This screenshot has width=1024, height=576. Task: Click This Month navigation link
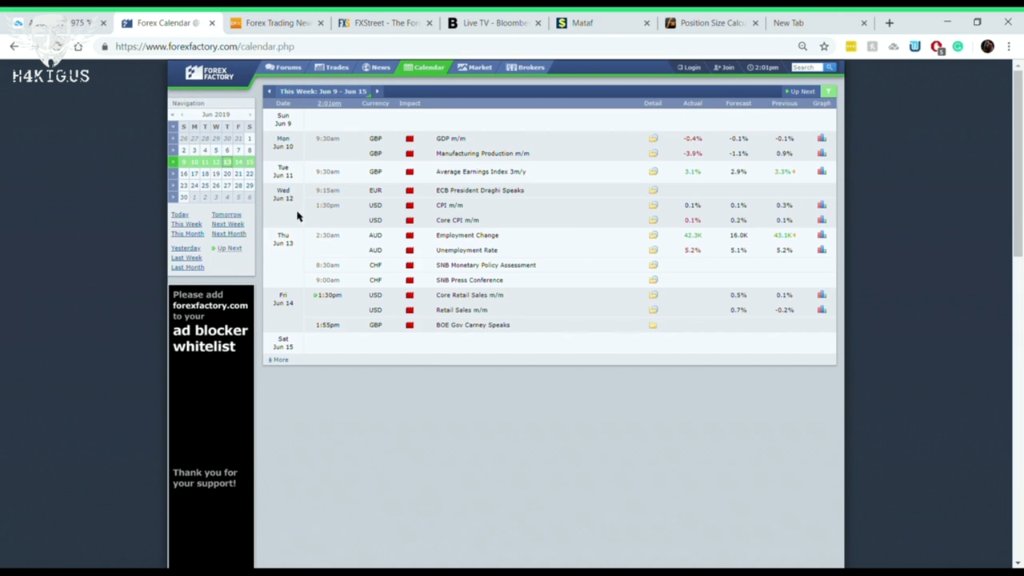[187, 234]
